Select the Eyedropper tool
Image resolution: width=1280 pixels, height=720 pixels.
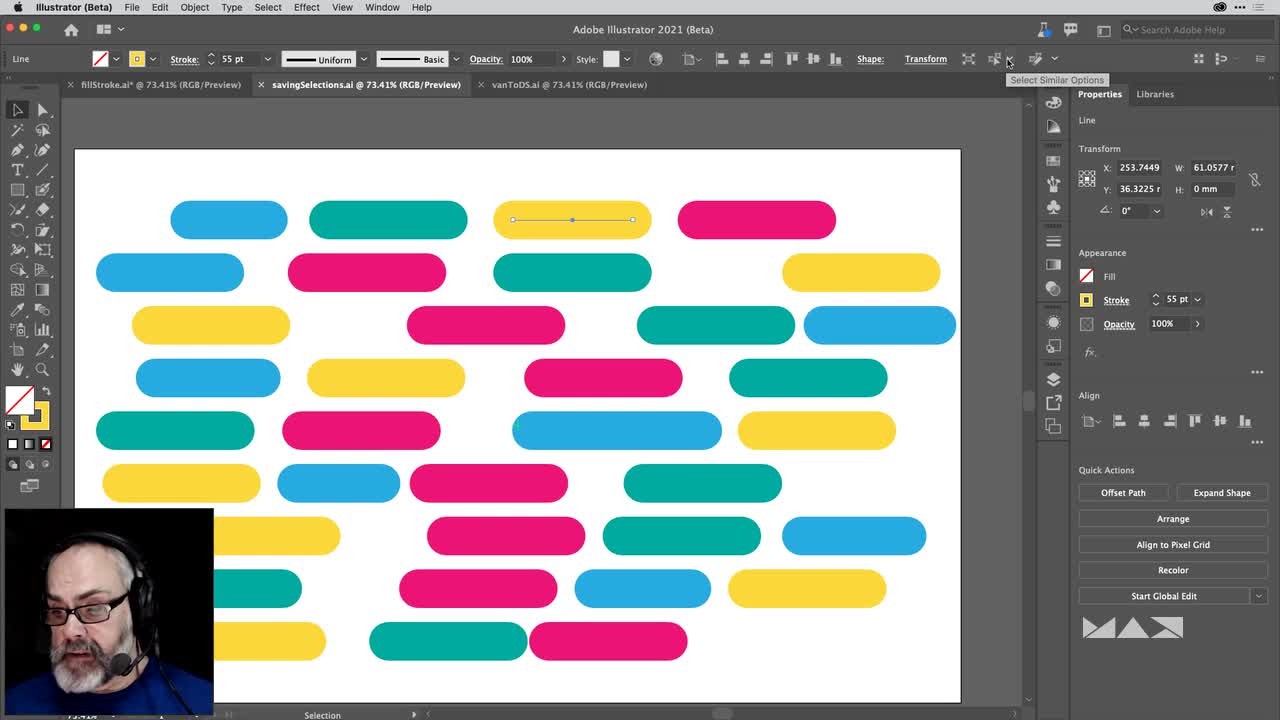click(18, 310)
